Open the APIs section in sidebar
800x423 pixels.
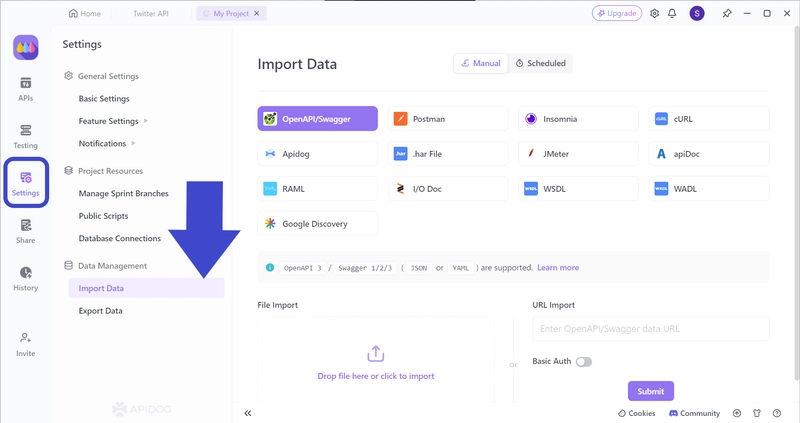(26, 89)
